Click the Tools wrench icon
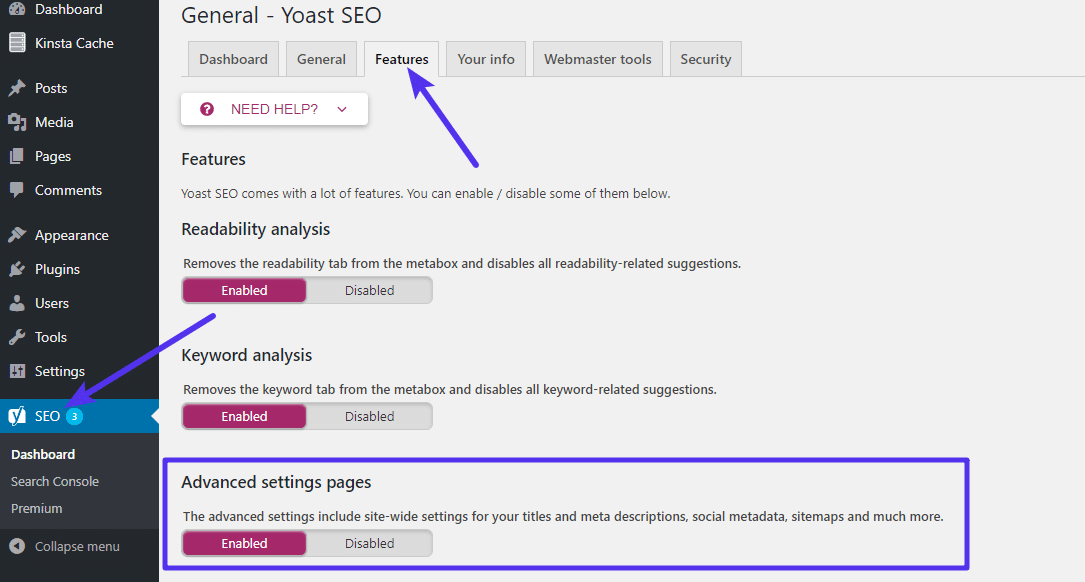1085x582 pixels. click(x=15, y=337)
